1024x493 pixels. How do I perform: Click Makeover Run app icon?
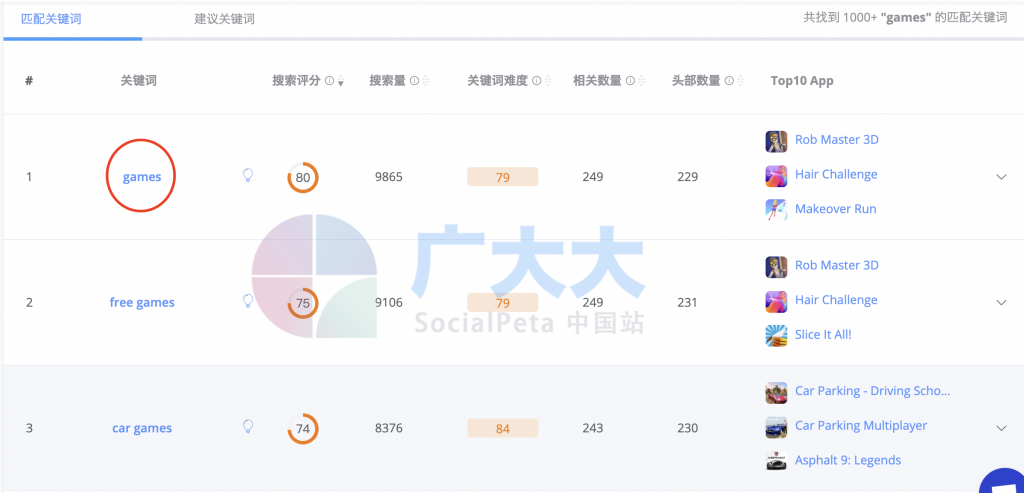(776, 209)
